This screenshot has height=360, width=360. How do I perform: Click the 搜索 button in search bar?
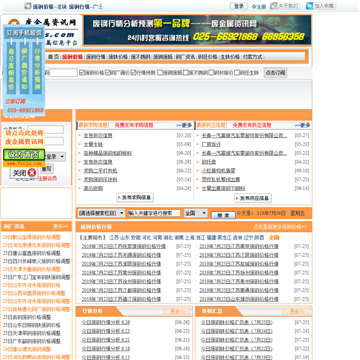223,215
